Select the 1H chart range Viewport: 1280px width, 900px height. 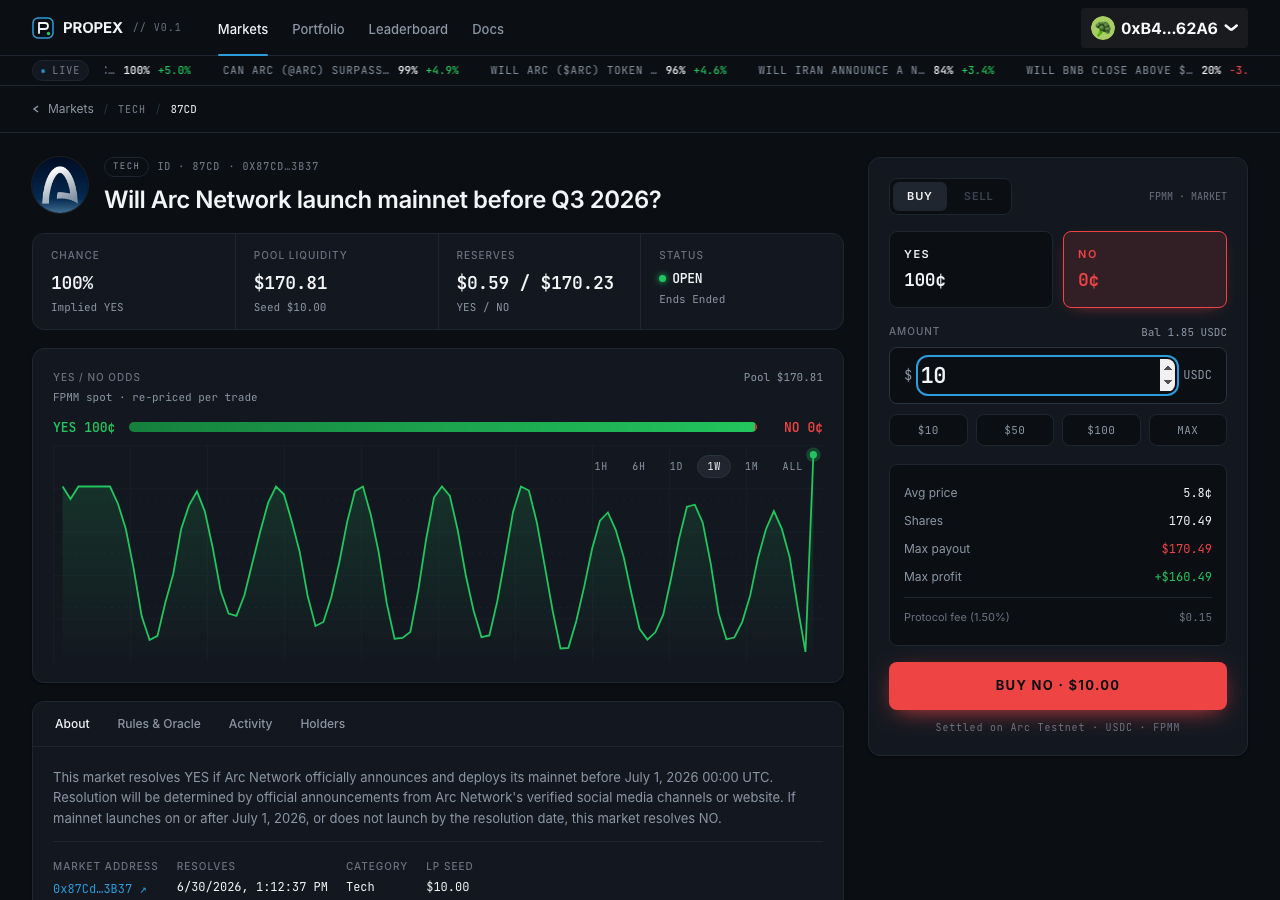point(601,466)
